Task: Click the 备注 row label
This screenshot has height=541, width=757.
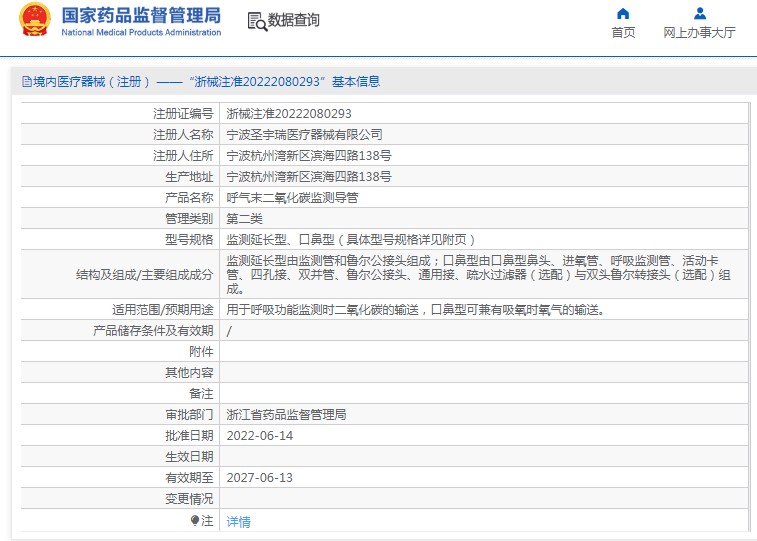Action: coord(201,394)
